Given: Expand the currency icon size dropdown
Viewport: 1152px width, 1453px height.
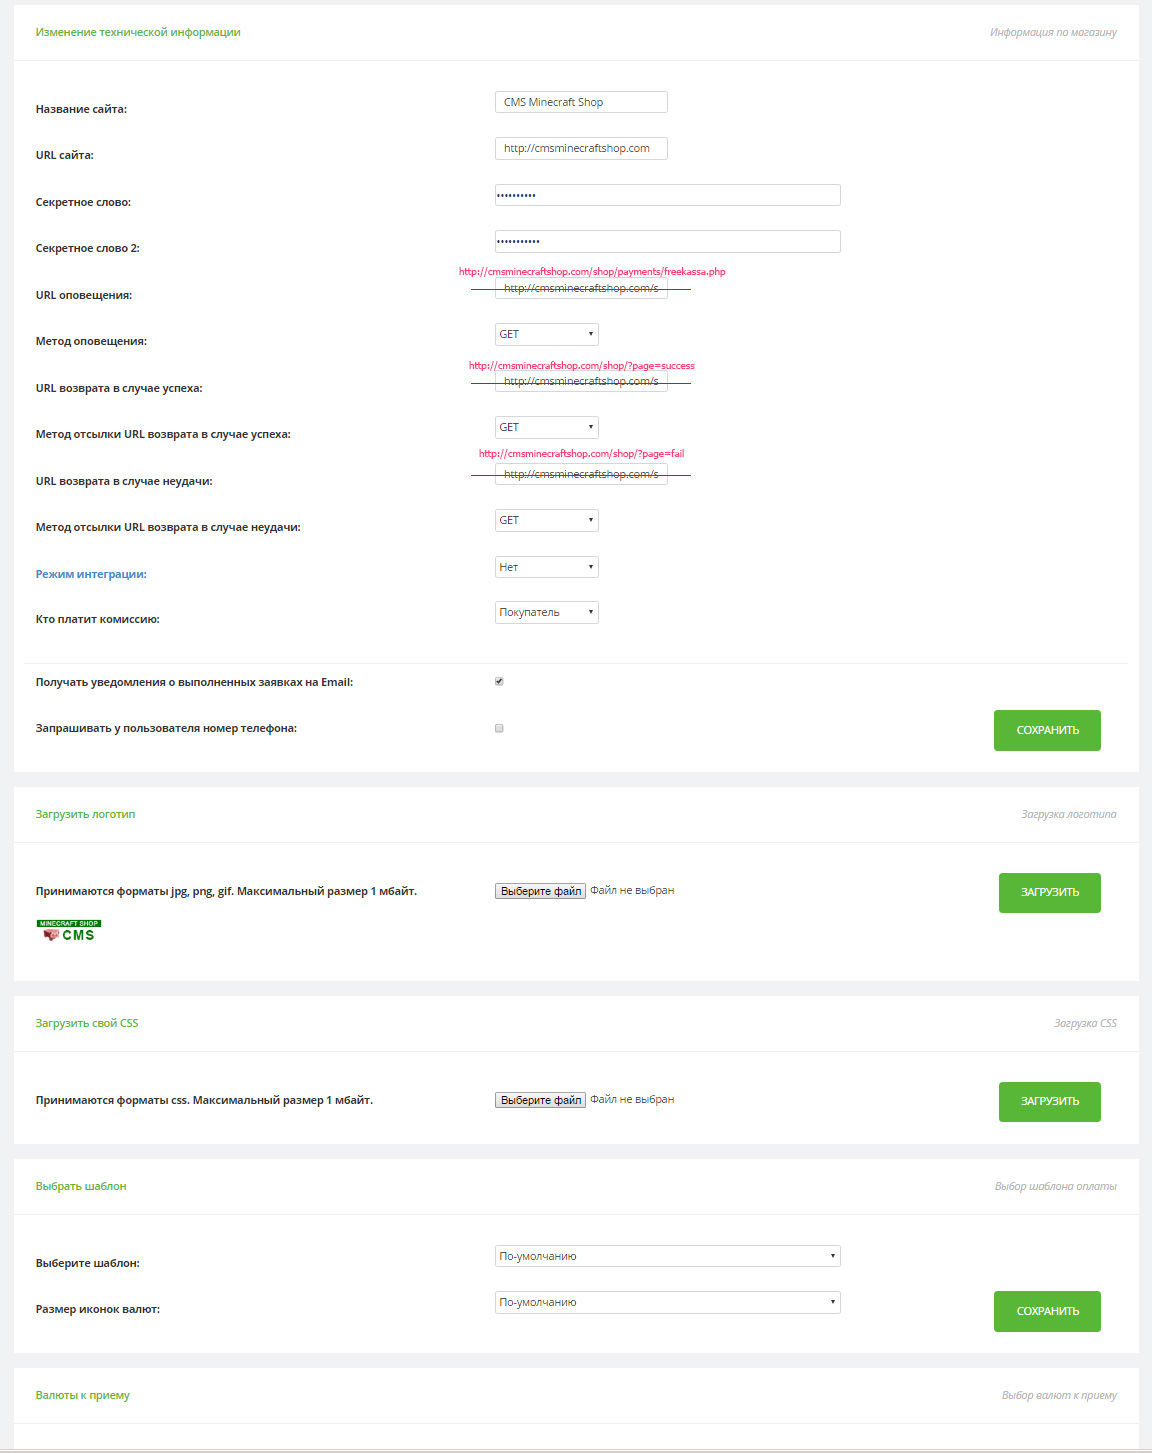Looking at the screenshot, I should pos(667,1302).
